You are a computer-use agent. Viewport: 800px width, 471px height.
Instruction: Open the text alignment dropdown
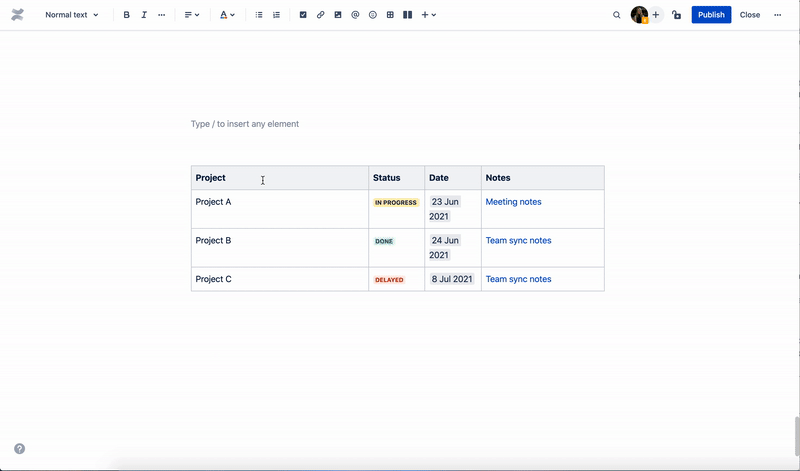click(192, 15)
